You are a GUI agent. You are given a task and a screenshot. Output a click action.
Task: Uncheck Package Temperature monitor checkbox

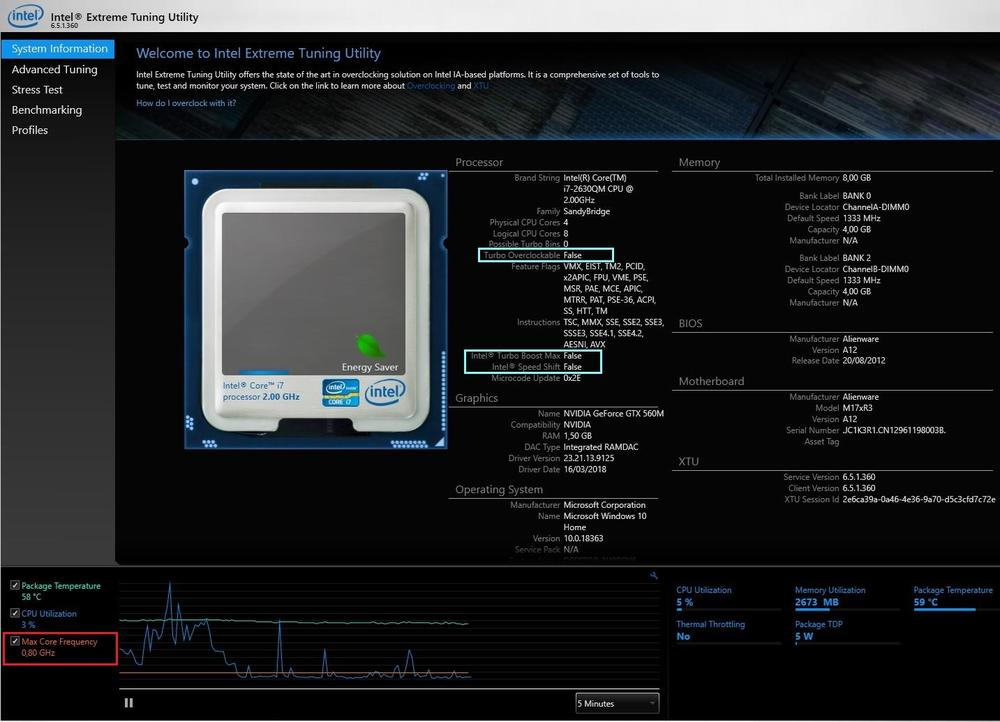14,586
